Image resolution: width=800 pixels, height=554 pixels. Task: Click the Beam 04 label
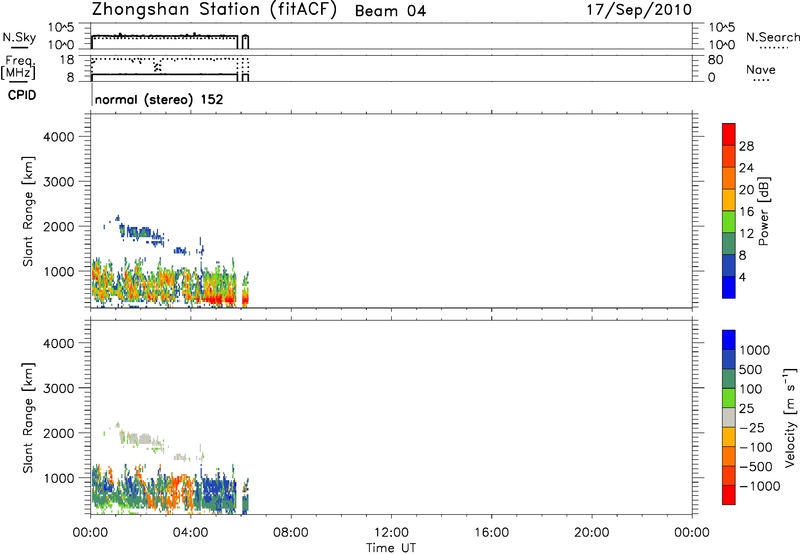390,11
